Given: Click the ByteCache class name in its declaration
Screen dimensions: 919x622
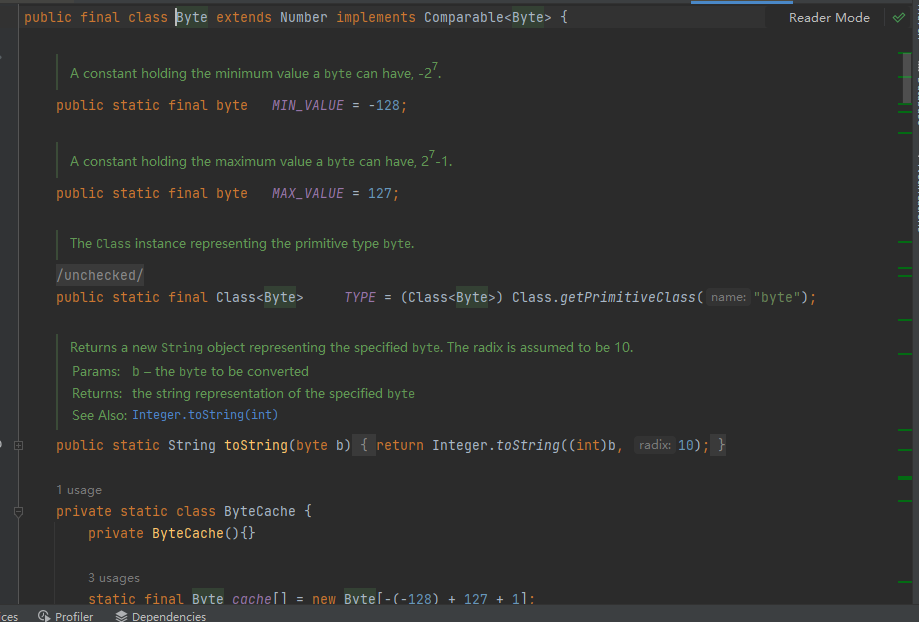Looking at the screenshot, I should [x=260, y=511].
